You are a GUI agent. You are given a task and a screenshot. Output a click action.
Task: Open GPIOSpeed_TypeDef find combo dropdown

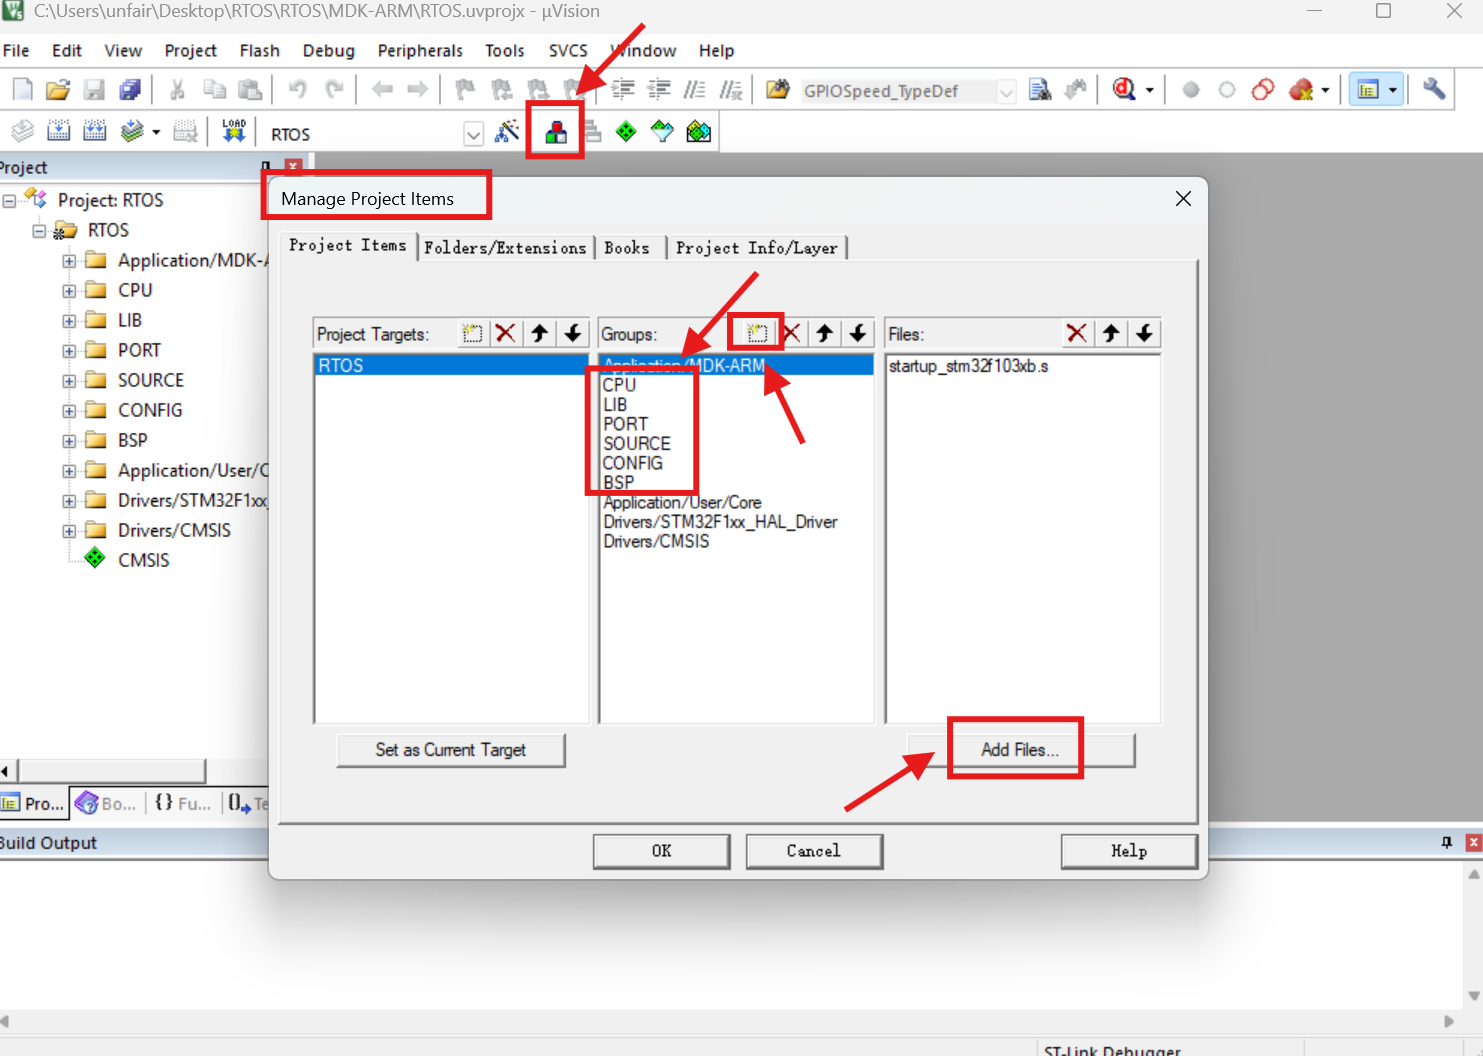pyautogui.click(x=1007, y=92)
